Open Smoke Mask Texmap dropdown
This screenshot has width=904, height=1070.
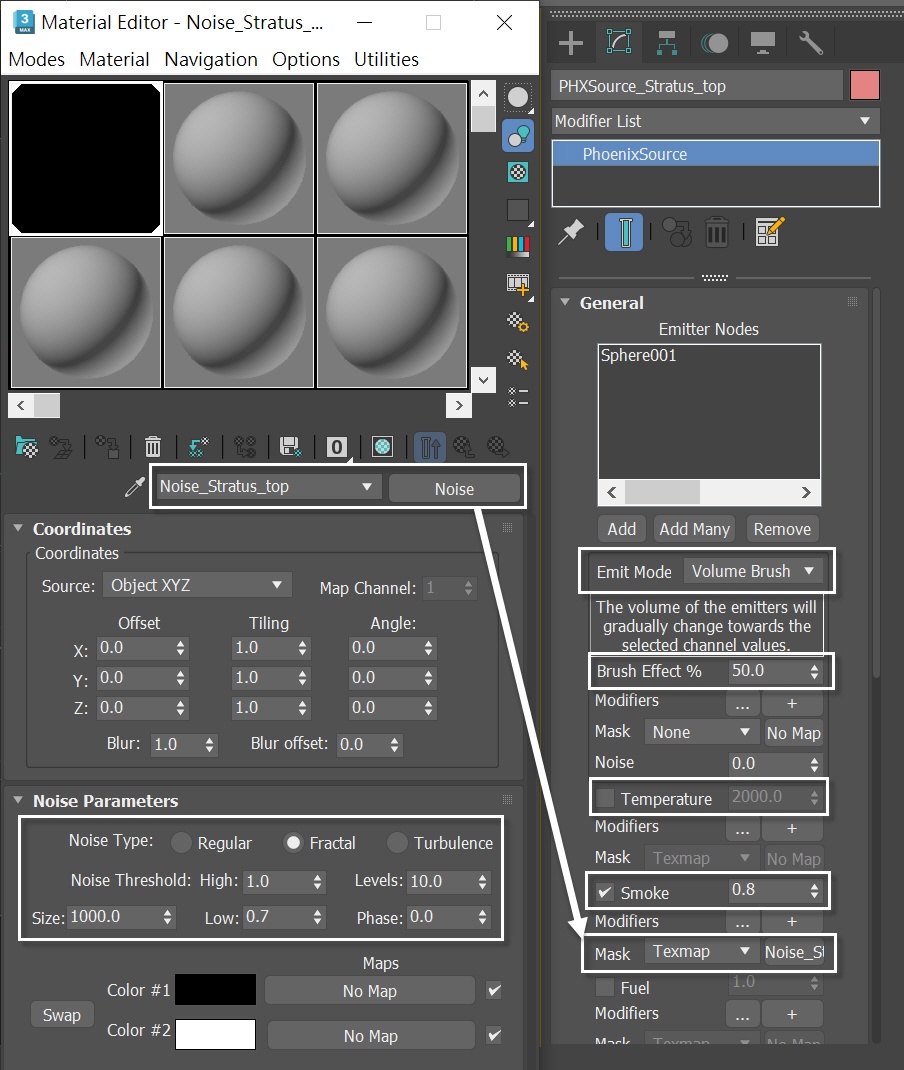[x=702, y=951]
